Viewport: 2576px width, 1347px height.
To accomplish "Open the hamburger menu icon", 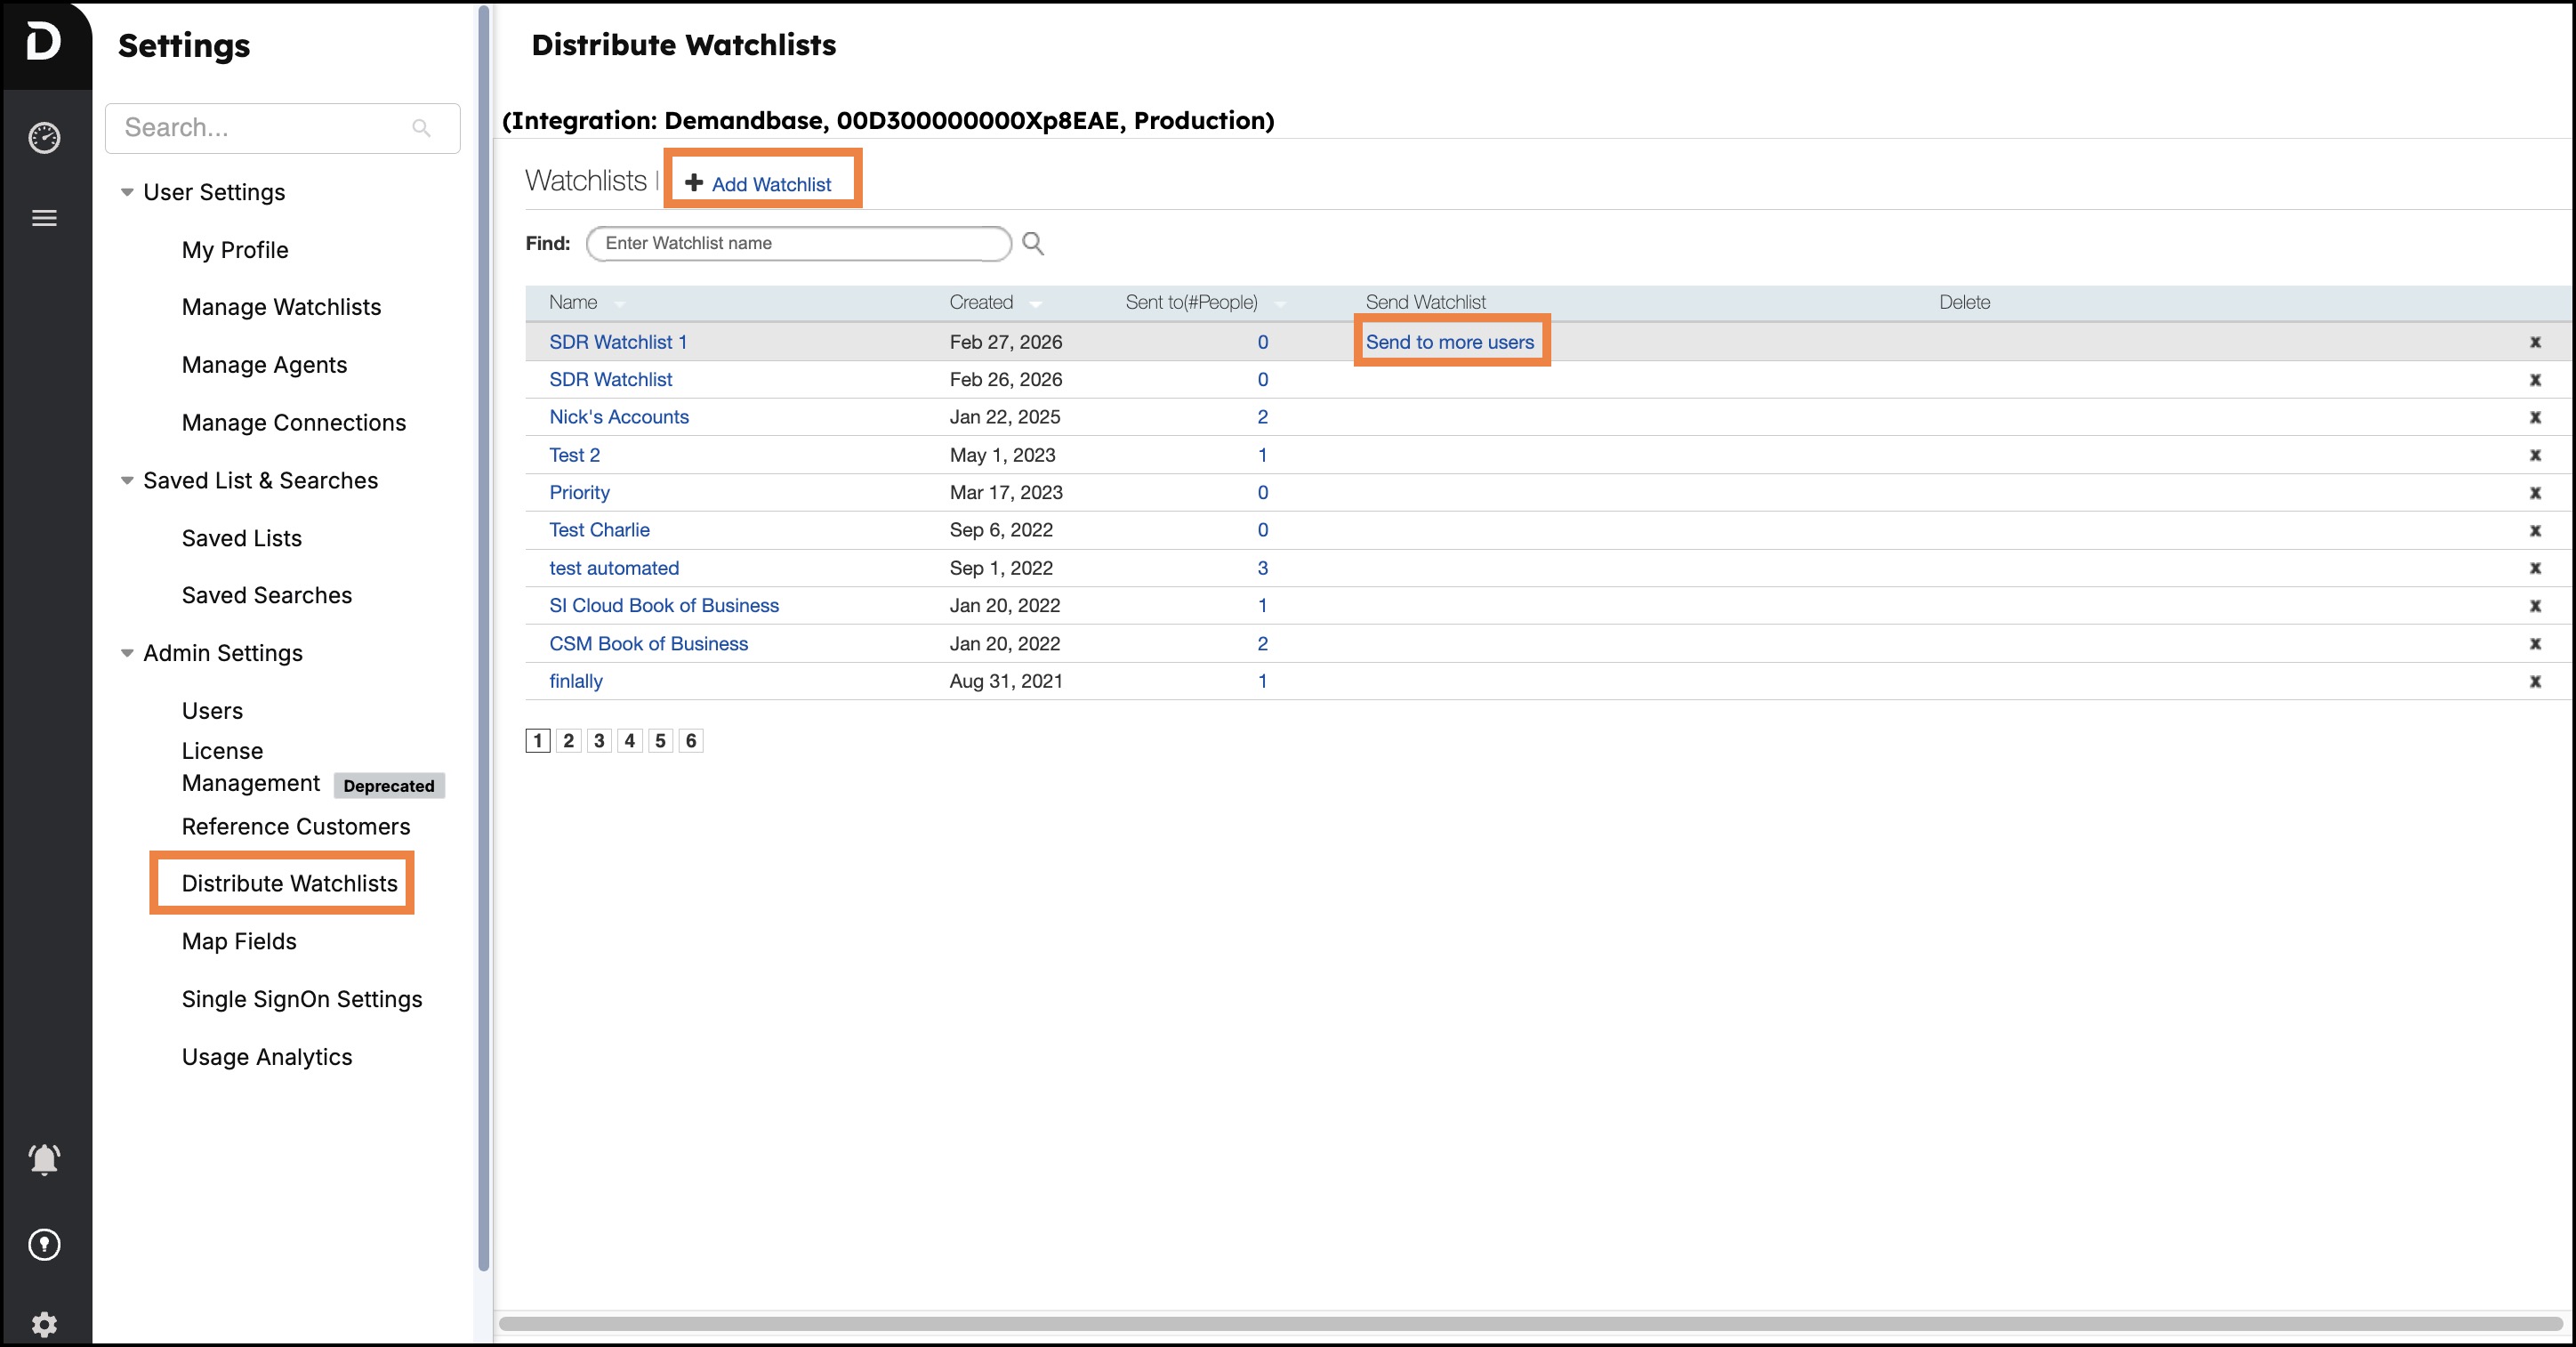I will 44,218.
